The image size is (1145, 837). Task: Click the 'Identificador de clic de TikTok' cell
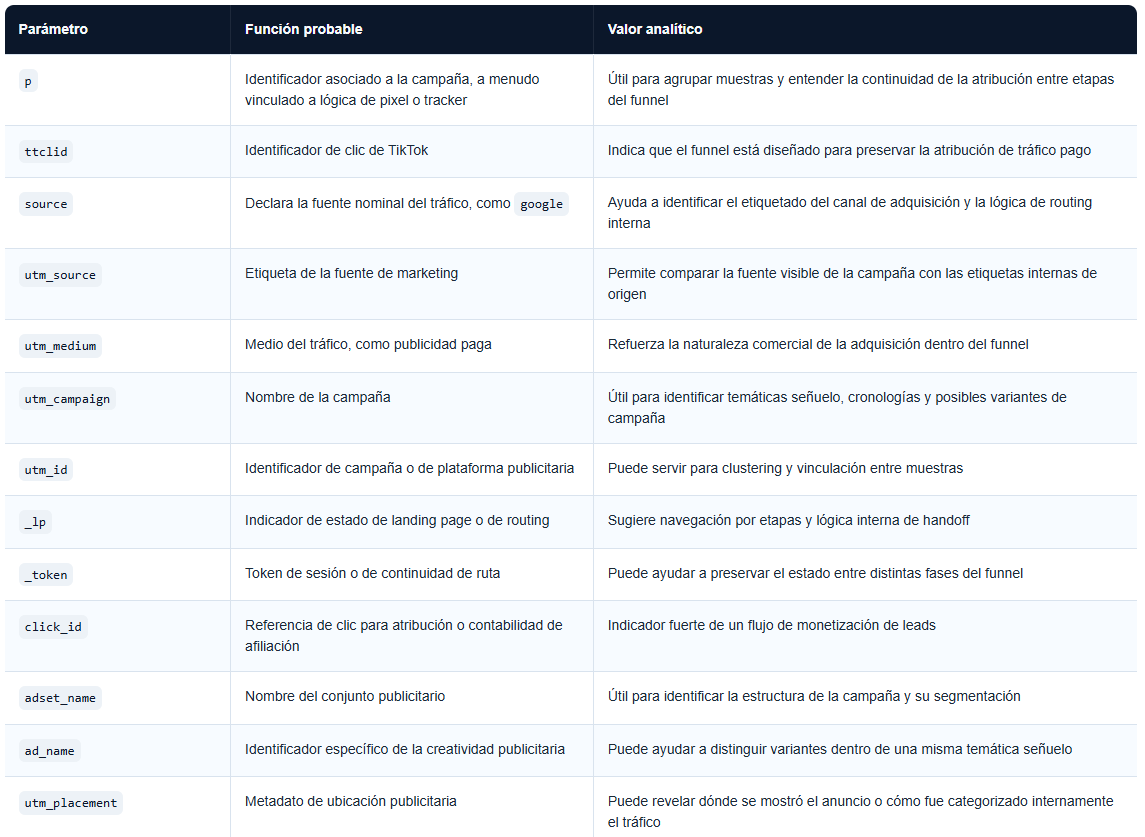[x=336, y=151]
